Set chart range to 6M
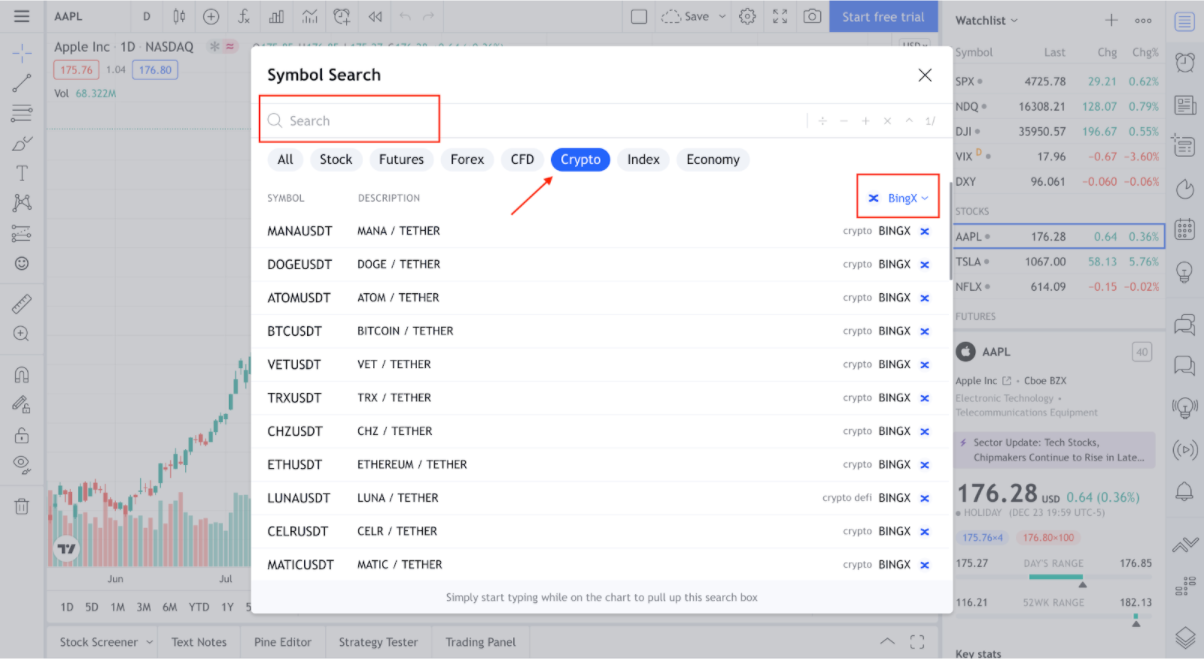The height and width of the screenshot is (660, 1204). point(170,607)
